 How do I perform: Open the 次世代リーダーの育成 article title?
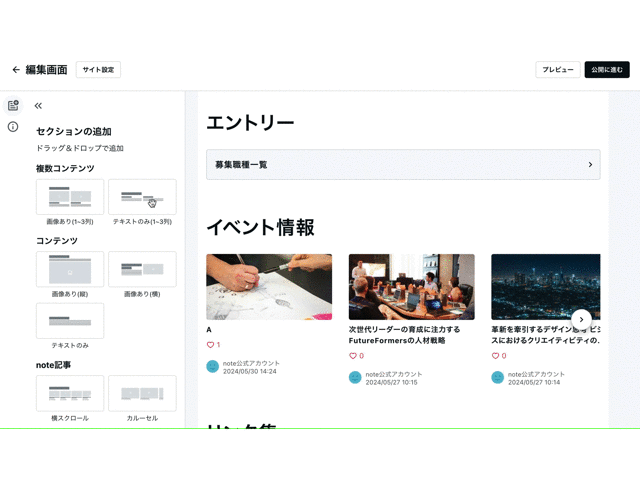tap(404, 335)
